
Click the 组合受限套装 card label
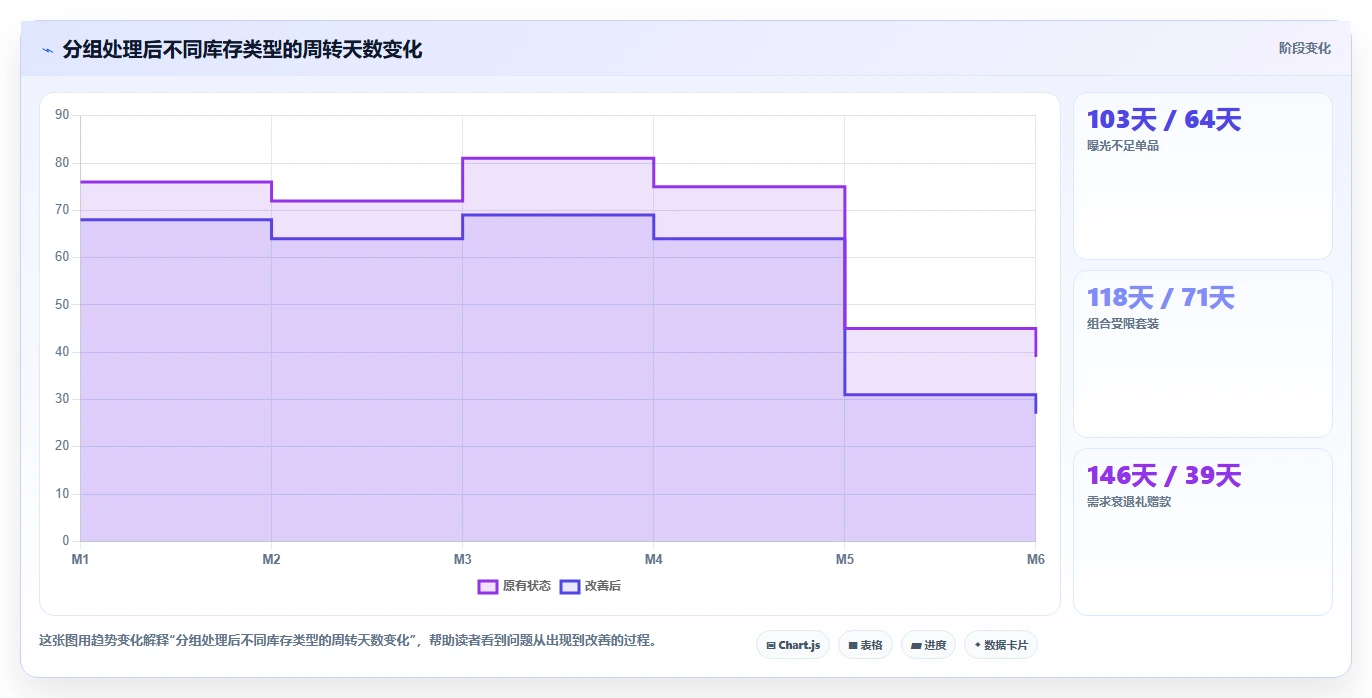coord(1123,324)
